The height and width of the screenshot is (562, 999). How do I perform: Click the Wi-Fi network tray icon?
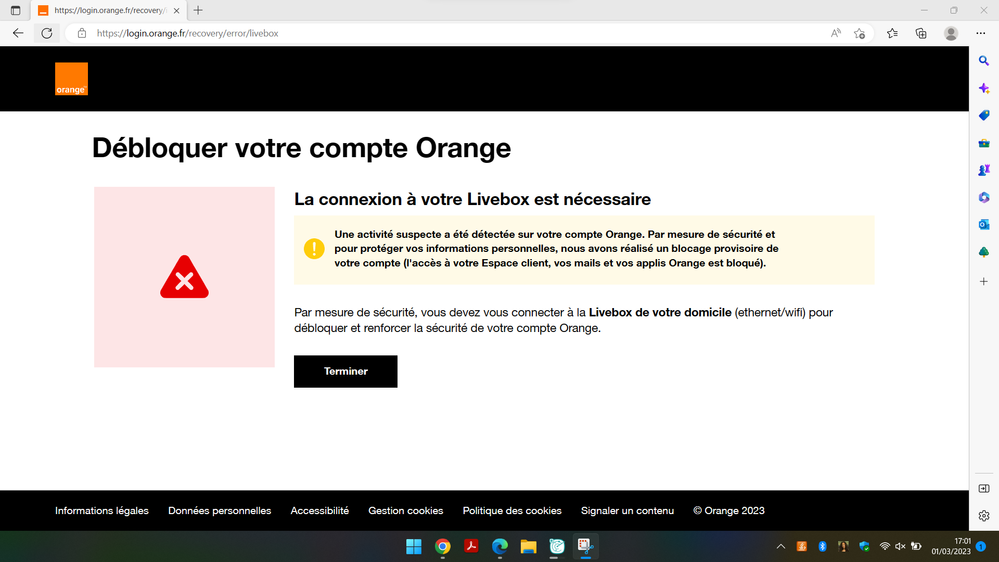tap(884, 546)
